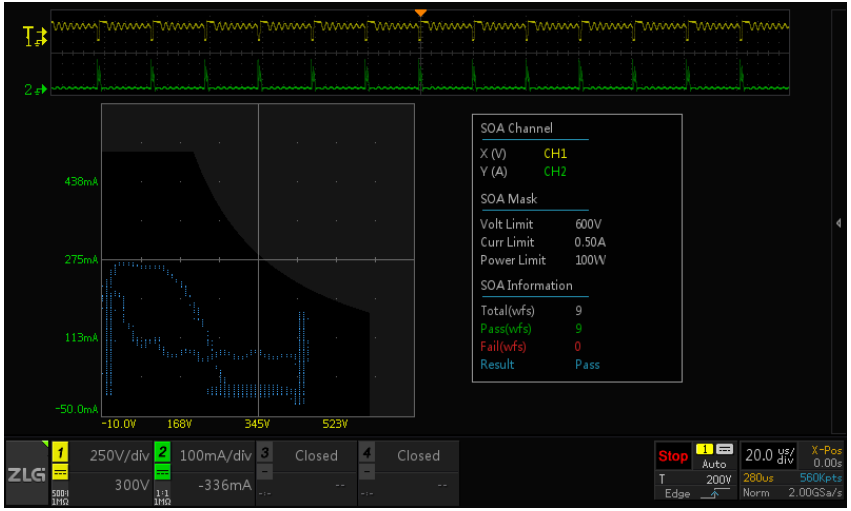Viewport: 851px width, 511px height.
Task: Click the rising edge slope icon
Action: 715,494
